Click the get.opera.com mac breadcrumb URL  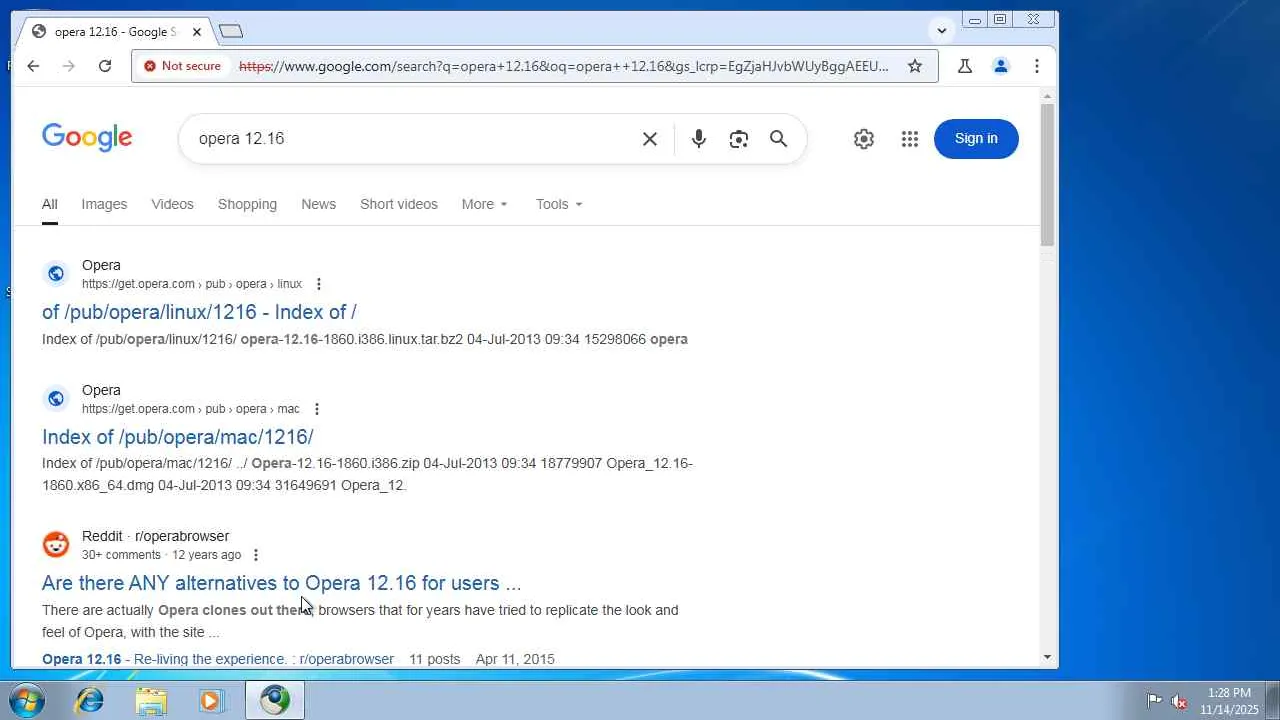191,409
